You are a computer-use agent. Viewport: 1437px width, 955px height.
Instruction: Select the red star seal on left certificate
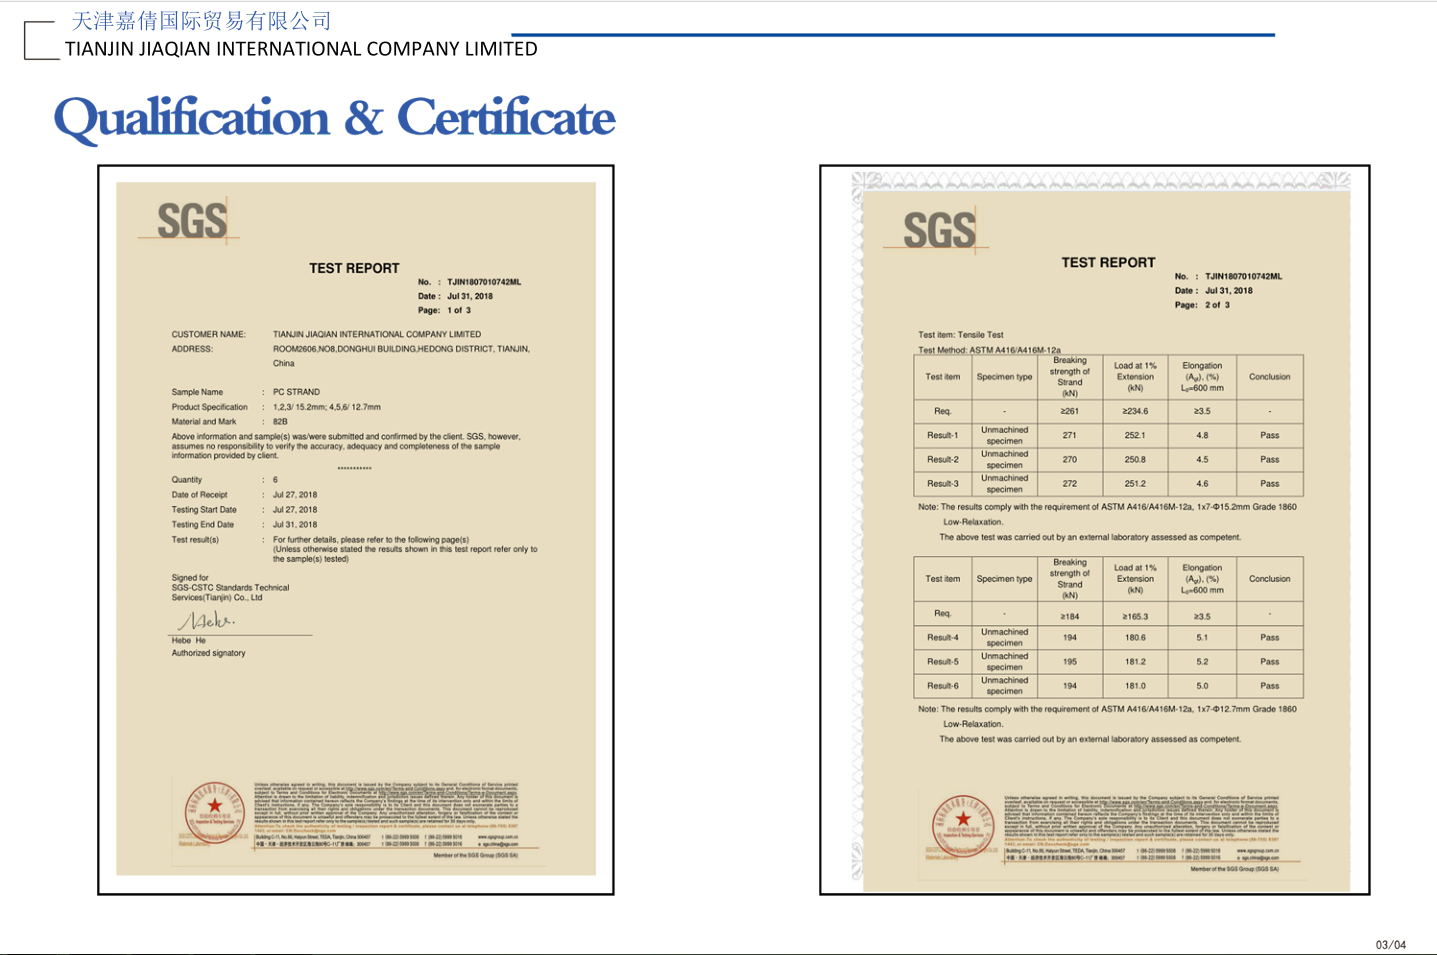[x=214, y=808]
